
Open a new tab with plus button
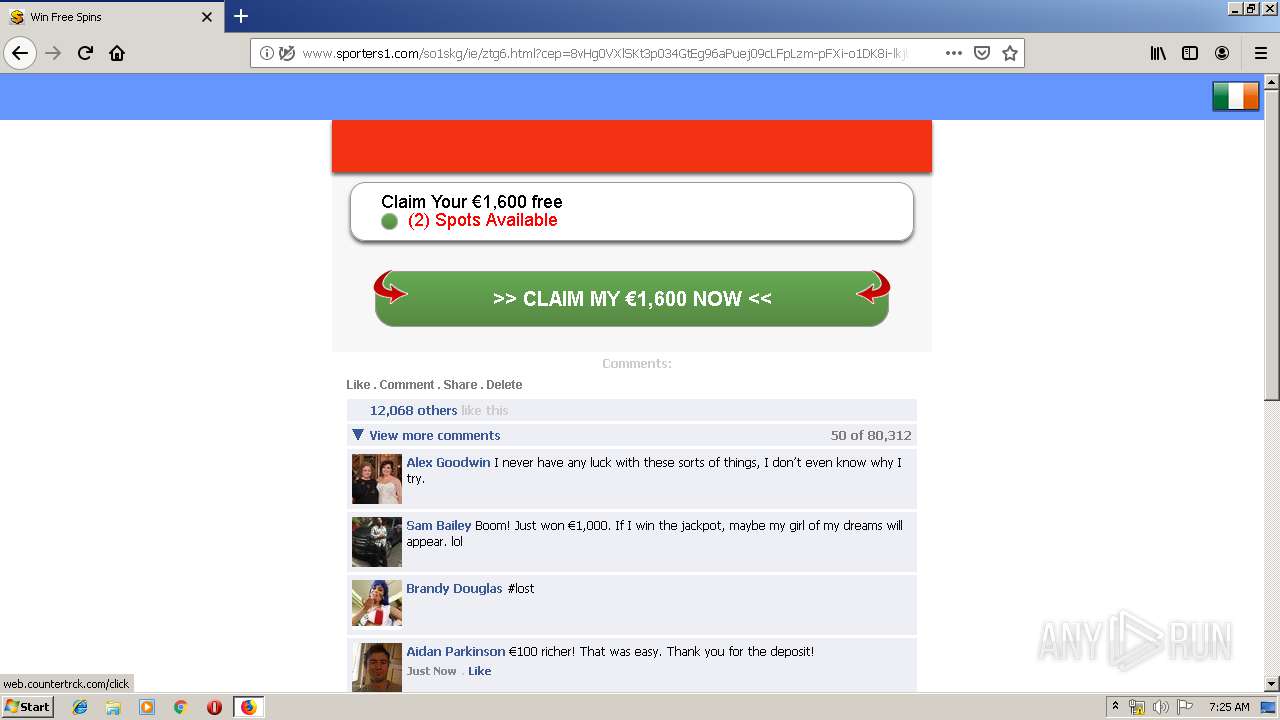241,16
